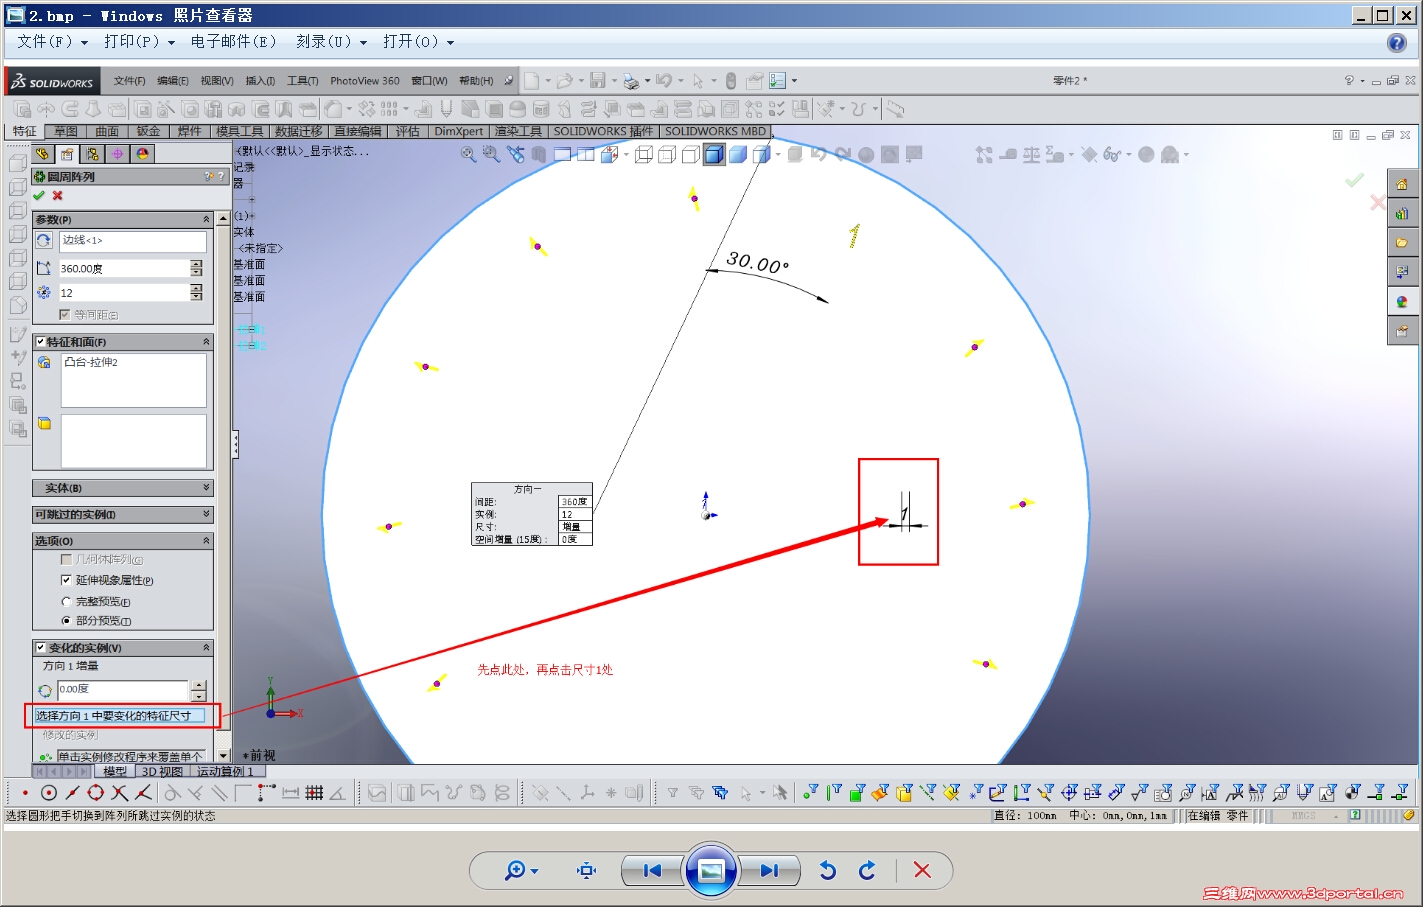Click the Zoom to Area icon
Viewport: 1423px width, 907px height.
tap(491, 154)
